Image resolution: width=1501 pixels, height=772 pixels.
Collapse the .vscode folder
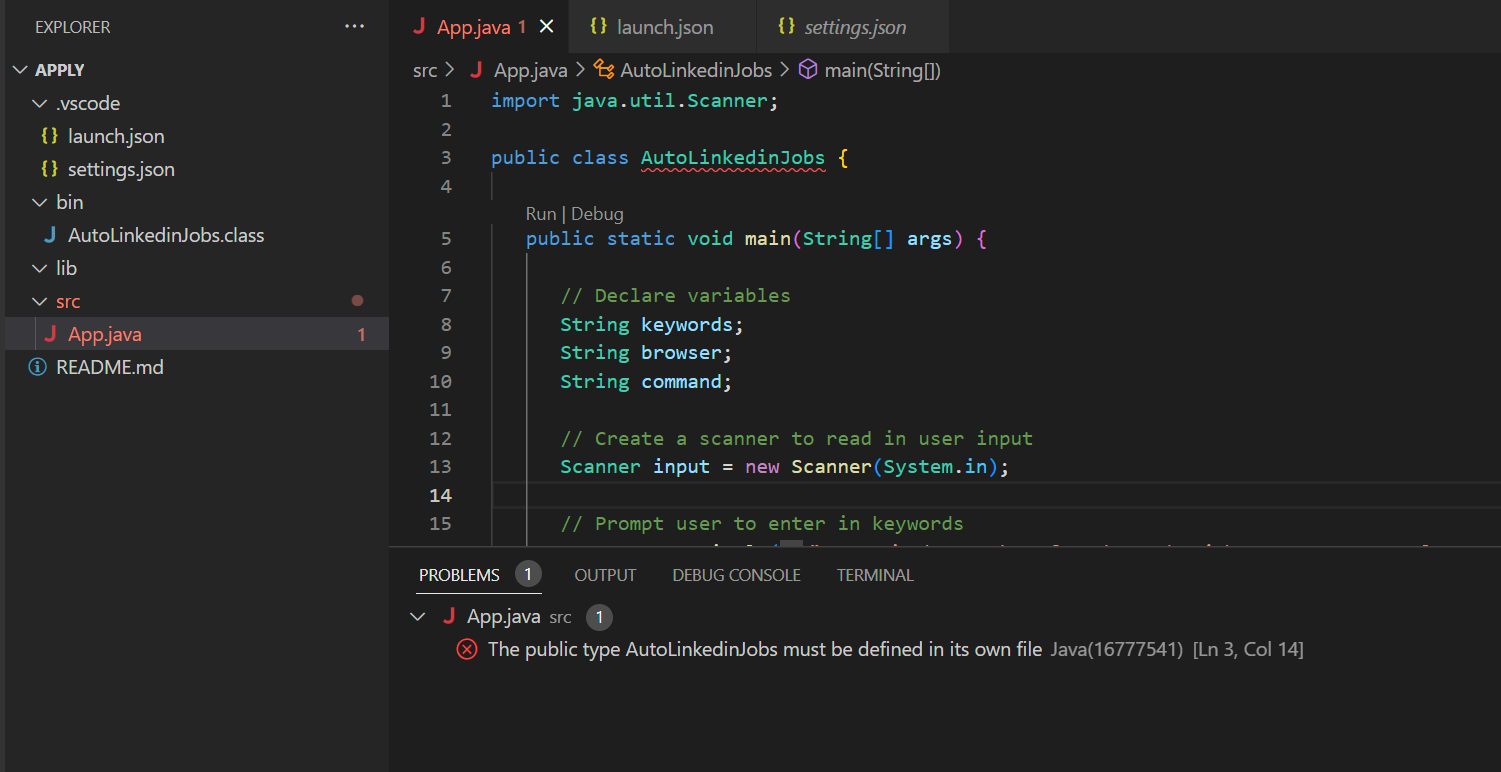tap(39, 102)
